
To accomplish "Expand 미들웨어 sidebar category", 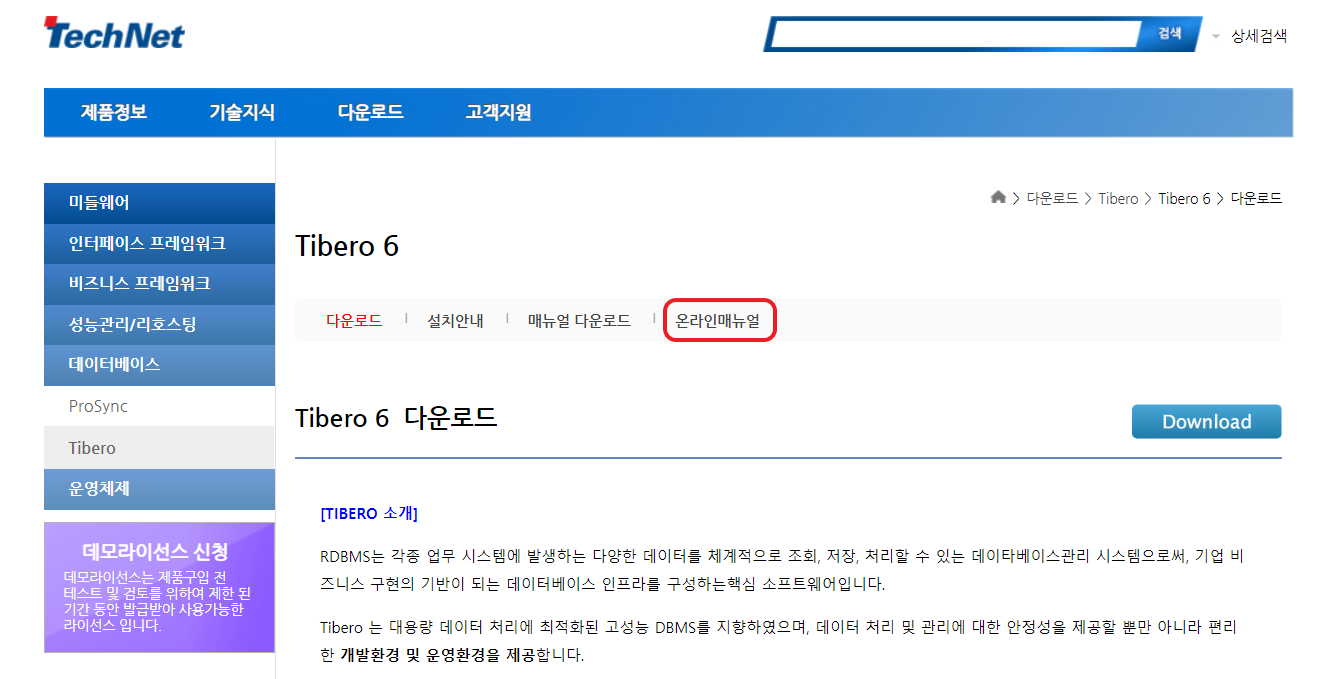I will [x=159, y=203].
